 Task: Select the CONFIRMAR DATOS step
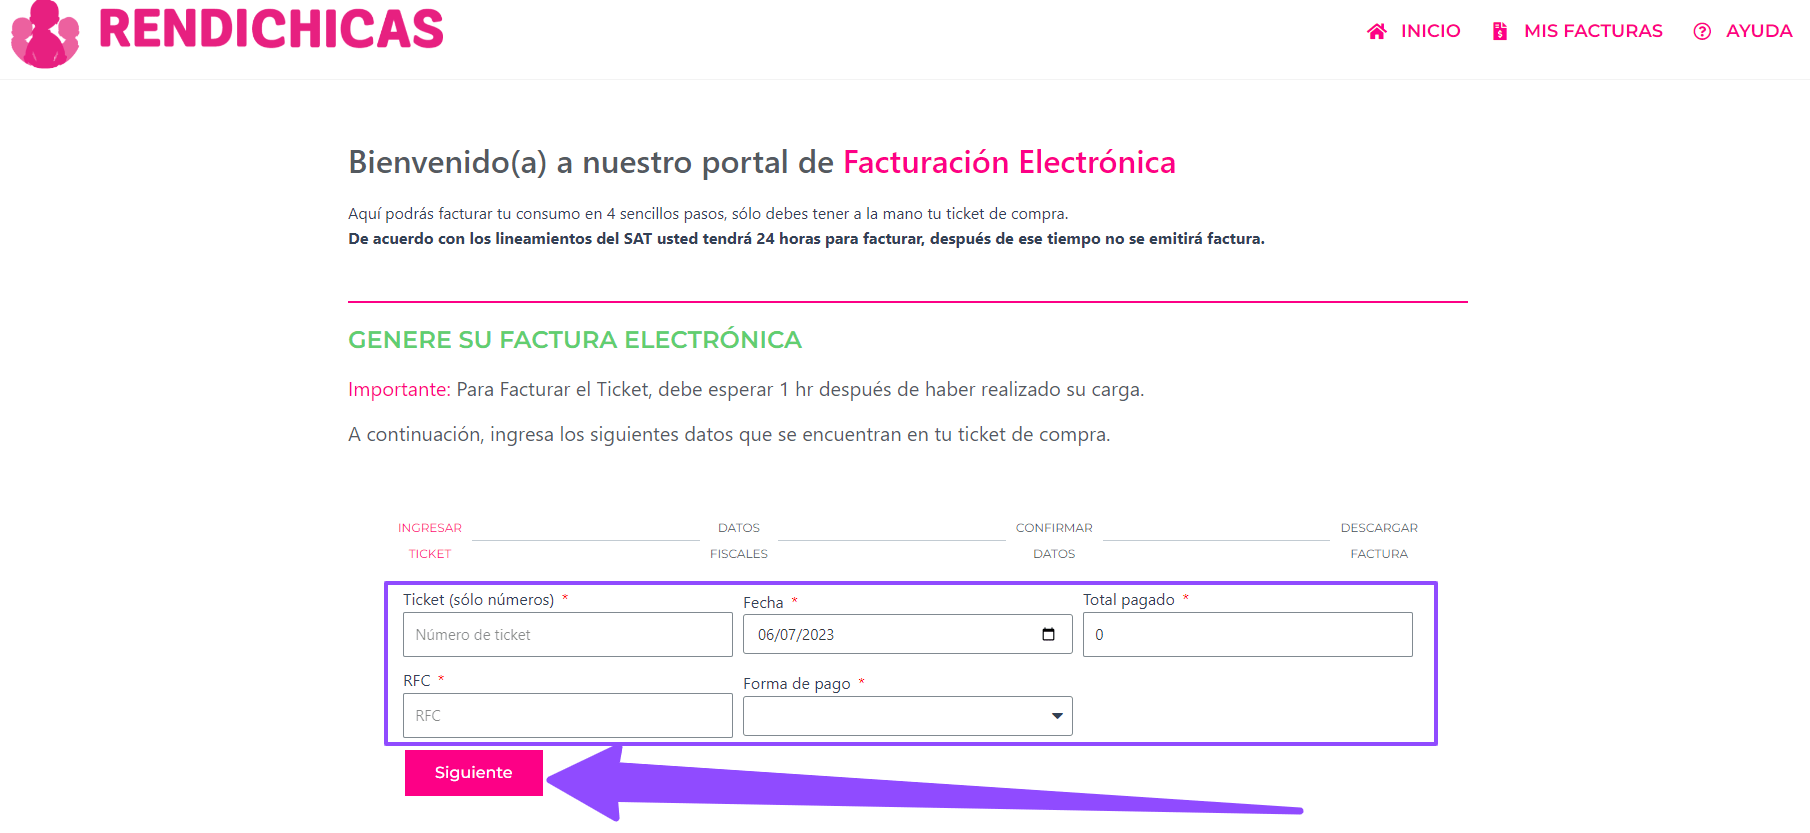point(1054,540)
